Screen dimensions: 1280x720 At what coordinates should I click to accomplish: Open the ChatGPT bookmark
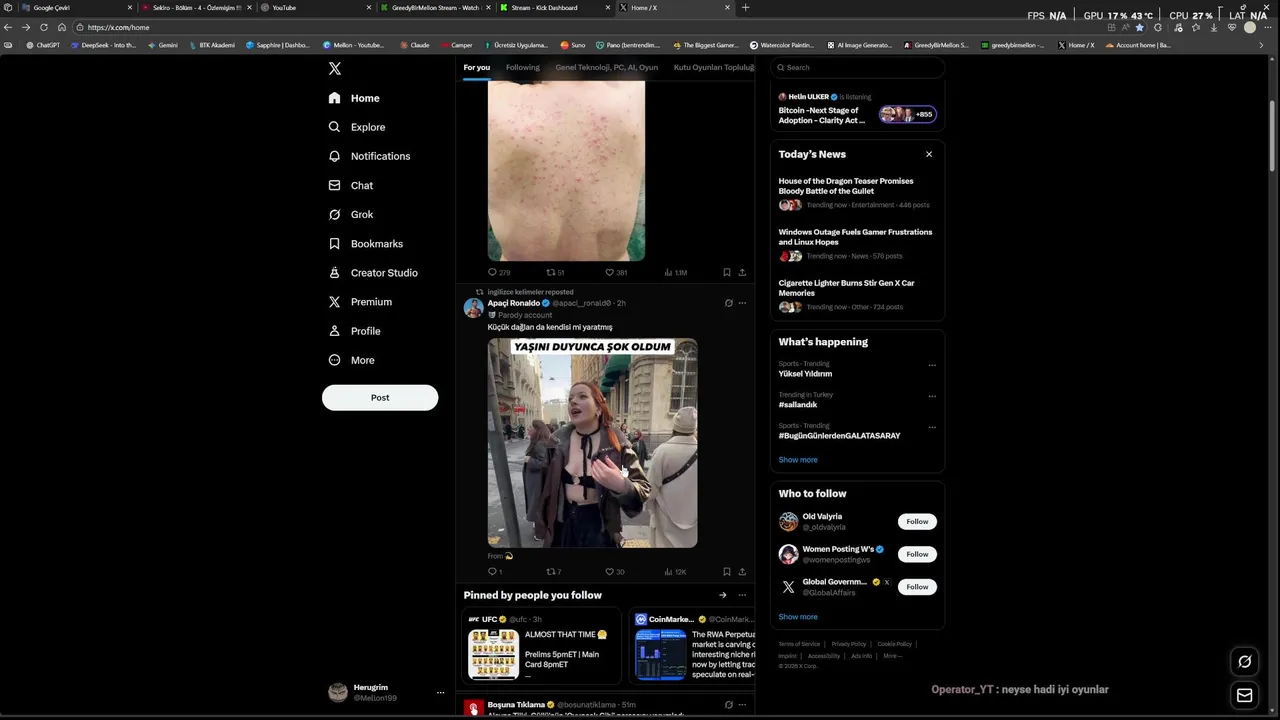pos(43,45)
